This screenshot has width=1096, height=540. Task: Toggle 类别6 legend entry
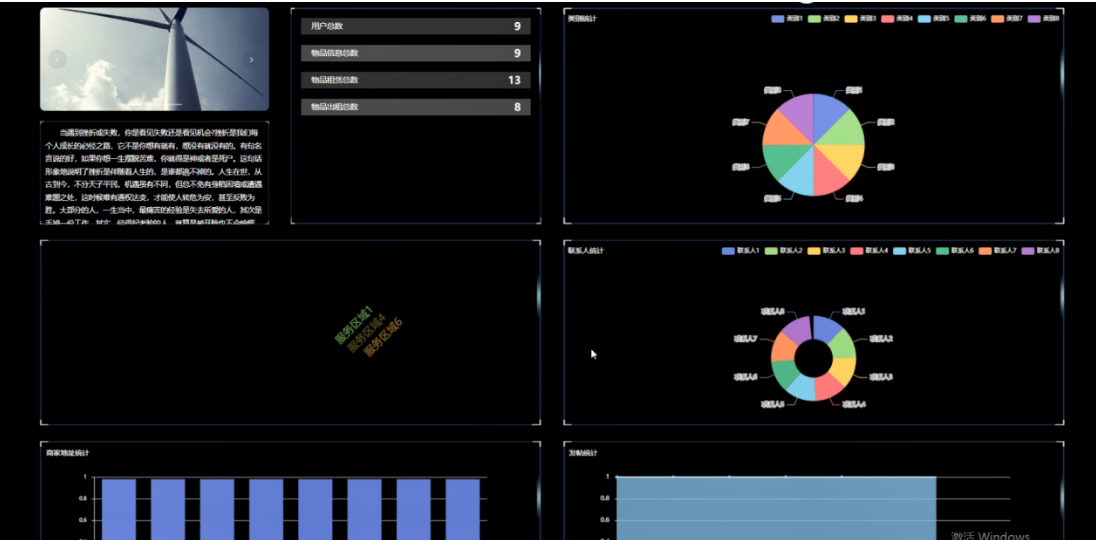pos(970,18)
